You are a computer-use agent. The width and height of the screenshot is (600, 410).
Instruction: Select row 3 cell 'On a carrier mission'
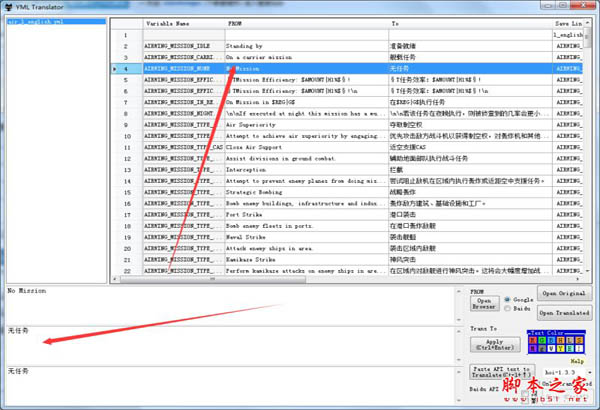click(x=307, y=57)
